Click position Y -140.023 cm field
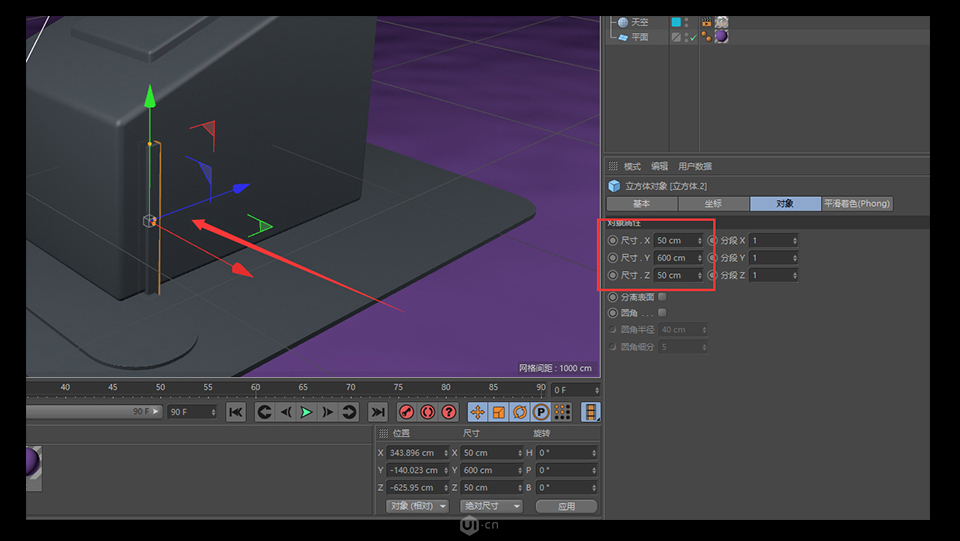This screenshot has height=541, width=960. click(418, 470)
